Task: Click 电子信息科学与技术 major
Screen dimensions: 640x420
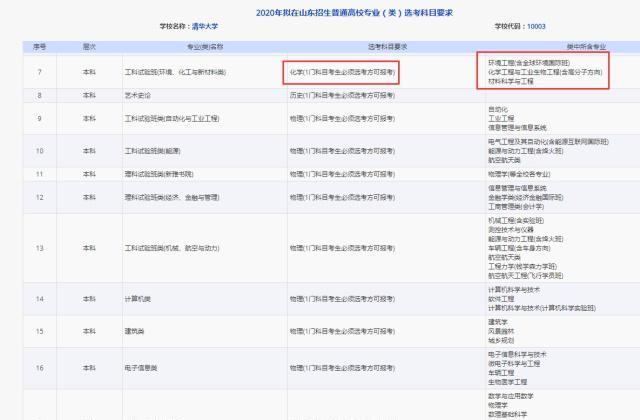Action: [x=517, y=354]
